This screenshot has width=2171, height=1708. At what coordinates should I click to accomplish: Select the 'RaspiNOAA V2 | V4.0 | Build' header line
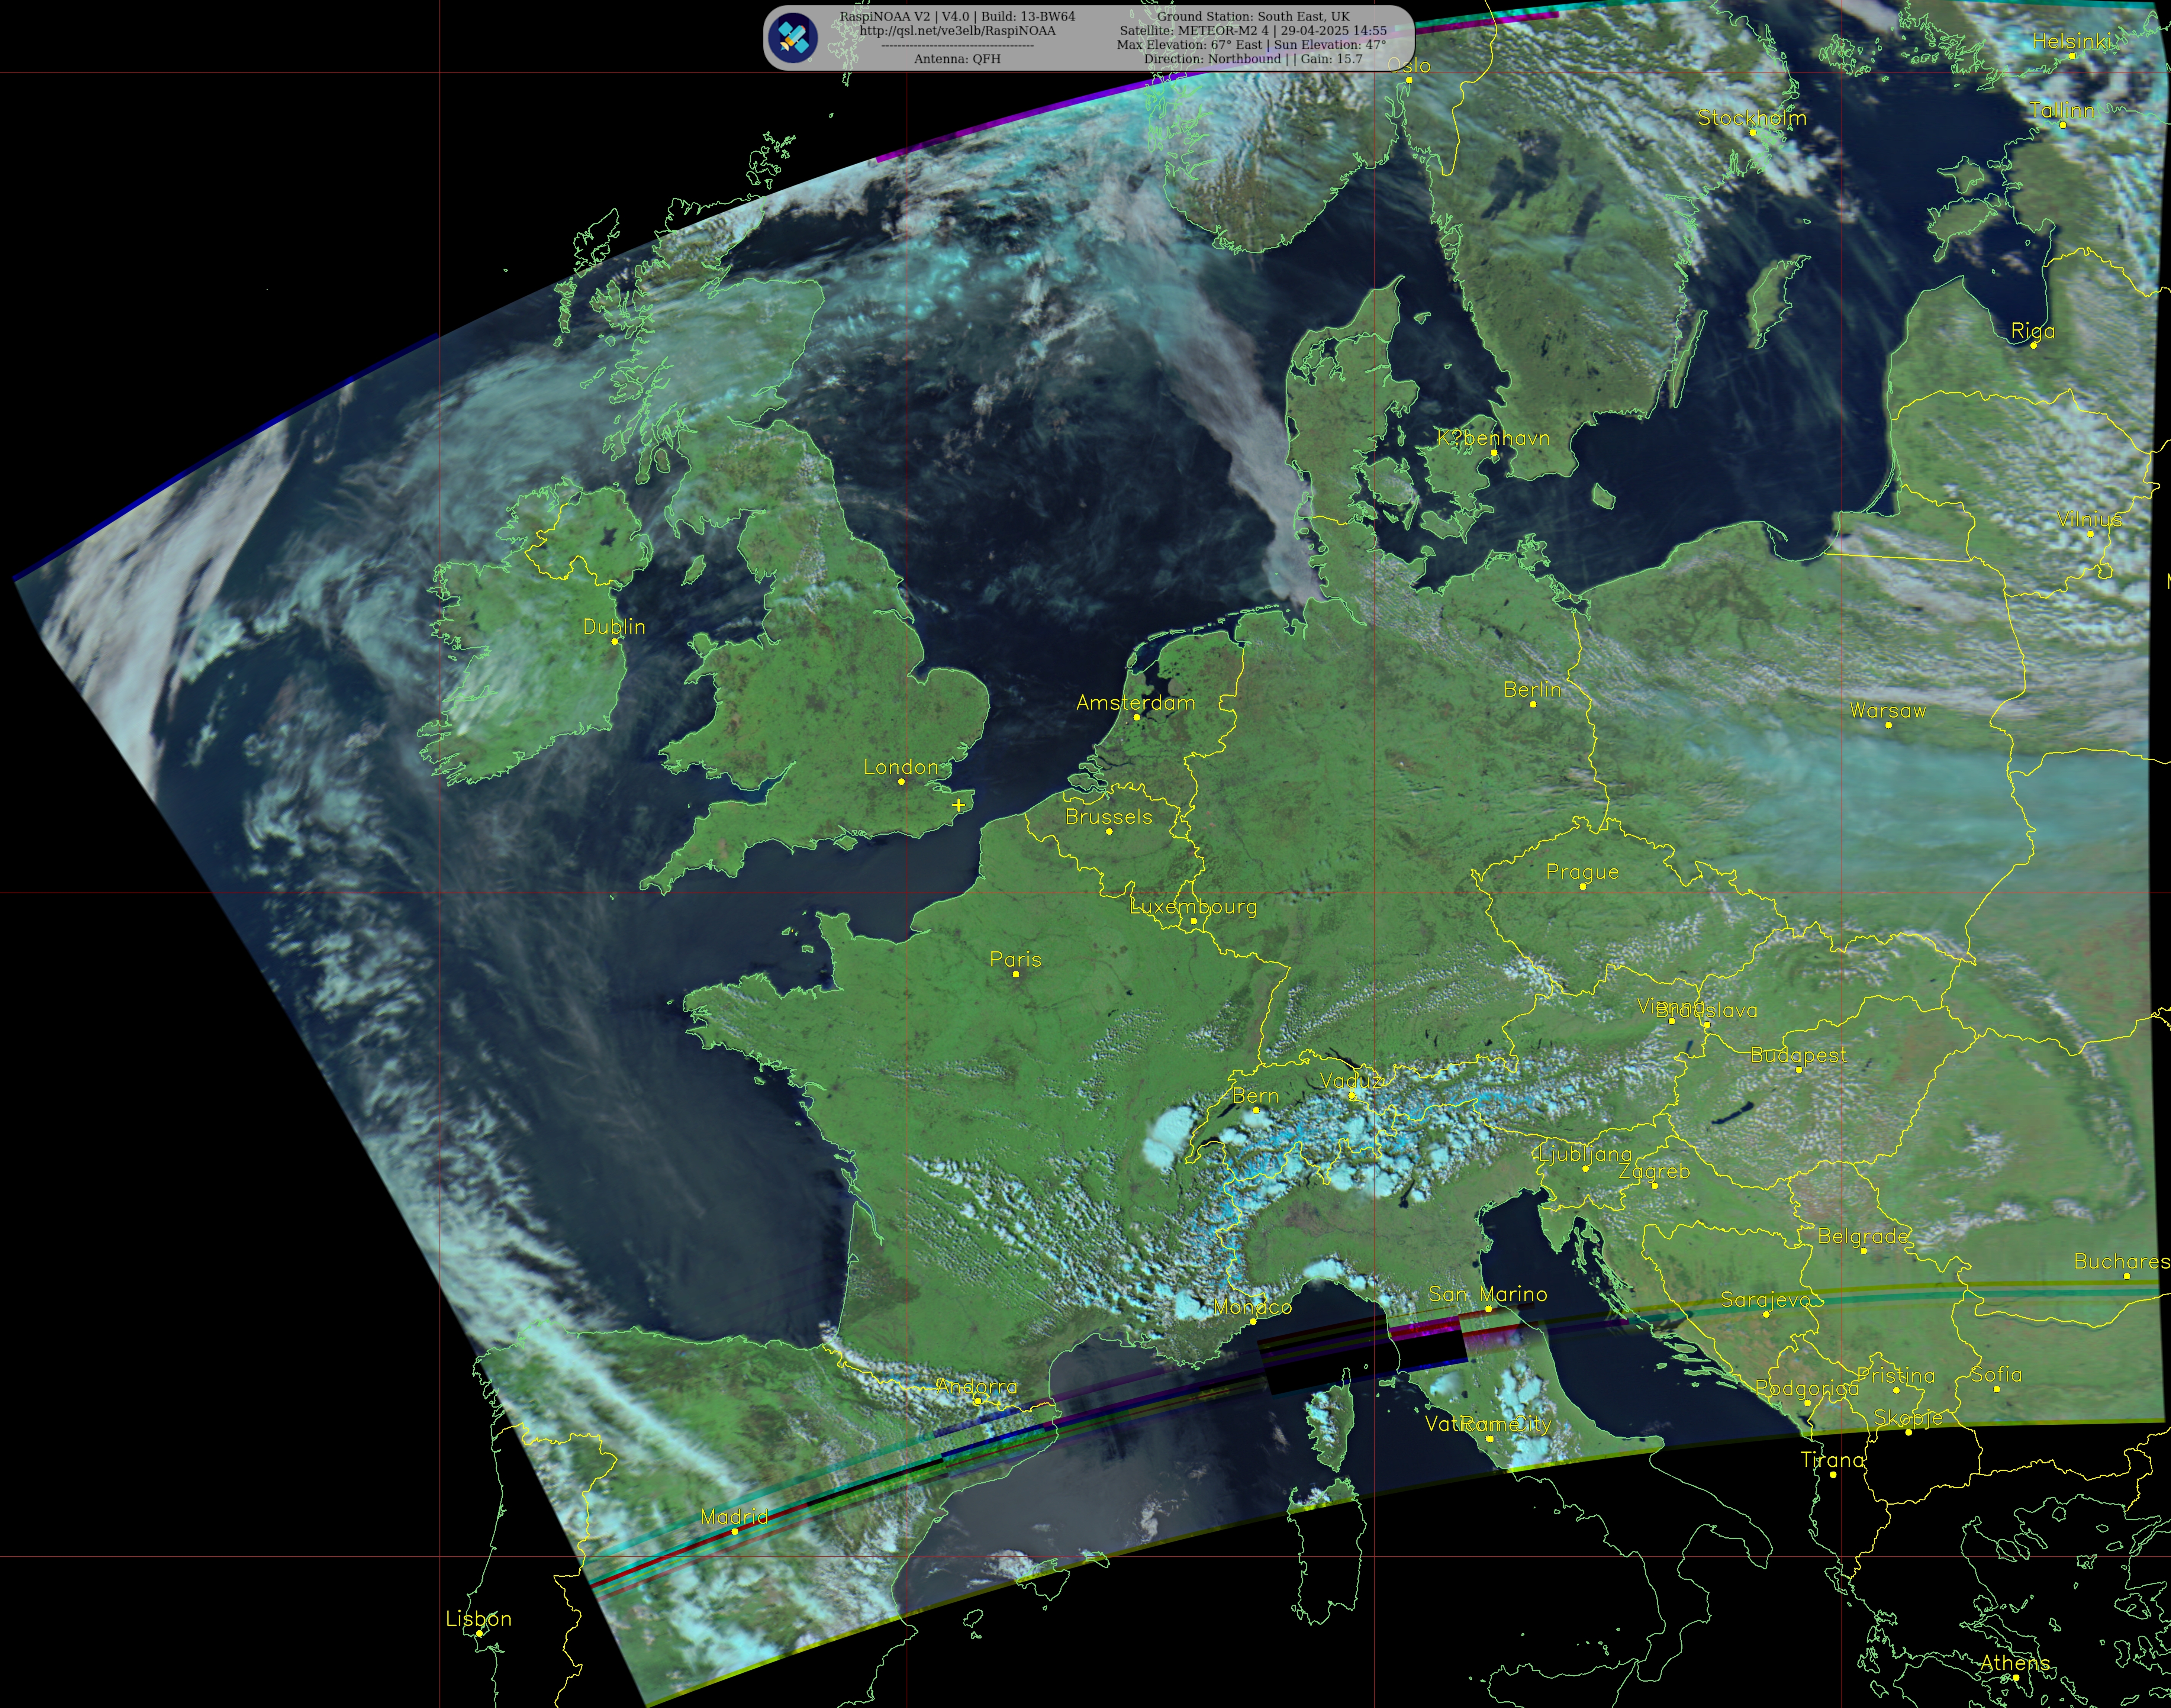(x=957, y=17)
